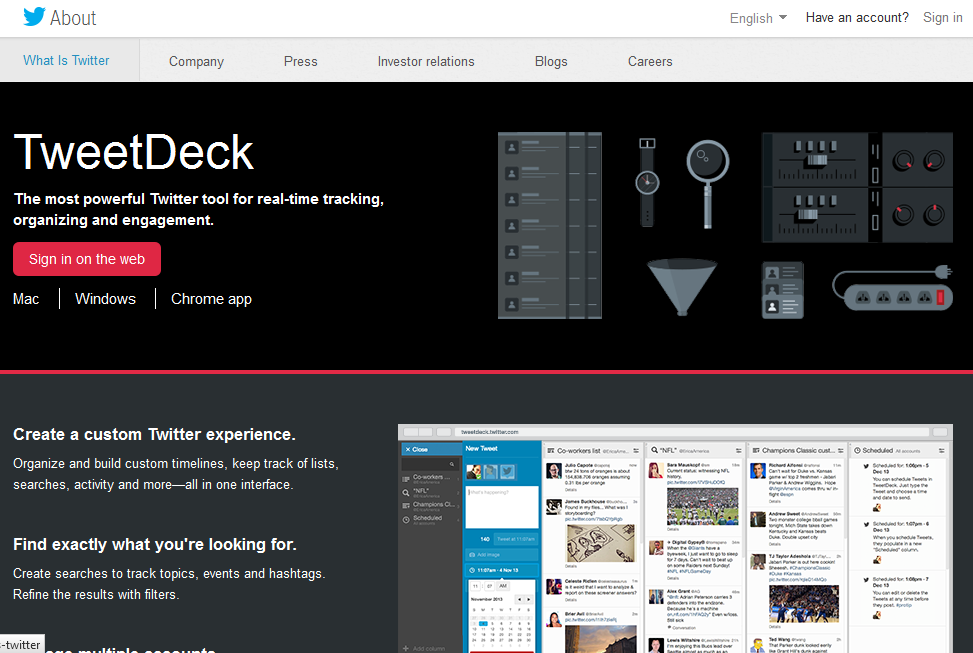Click the "Organize and build custom timelines" paragraph
973x653 pixels.
coord(176,474)
